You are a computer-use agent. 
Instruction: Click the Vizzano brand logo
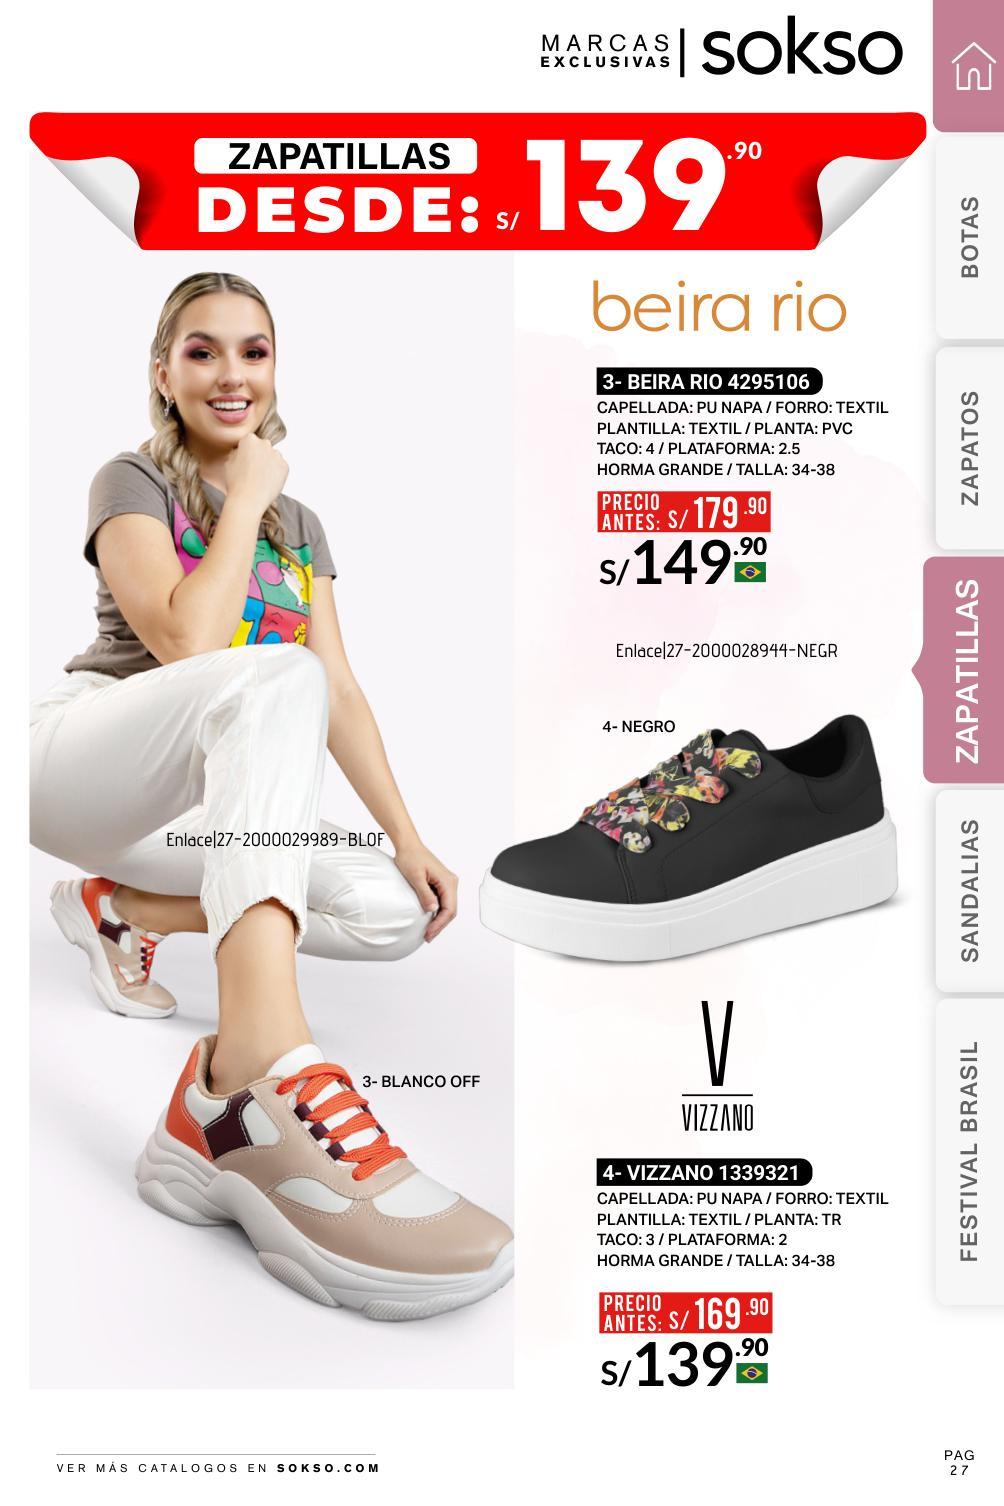pos(718,1066)
